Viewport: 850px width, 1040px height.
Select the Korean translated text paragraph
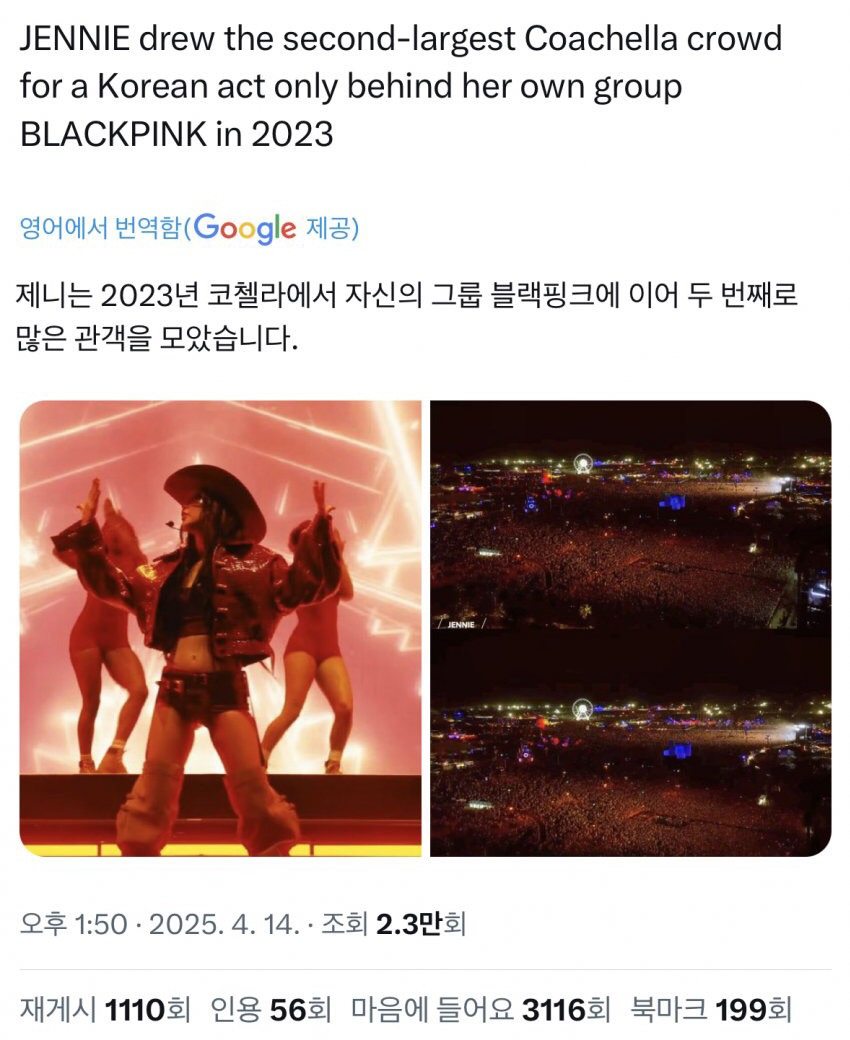tap(406, 316)
